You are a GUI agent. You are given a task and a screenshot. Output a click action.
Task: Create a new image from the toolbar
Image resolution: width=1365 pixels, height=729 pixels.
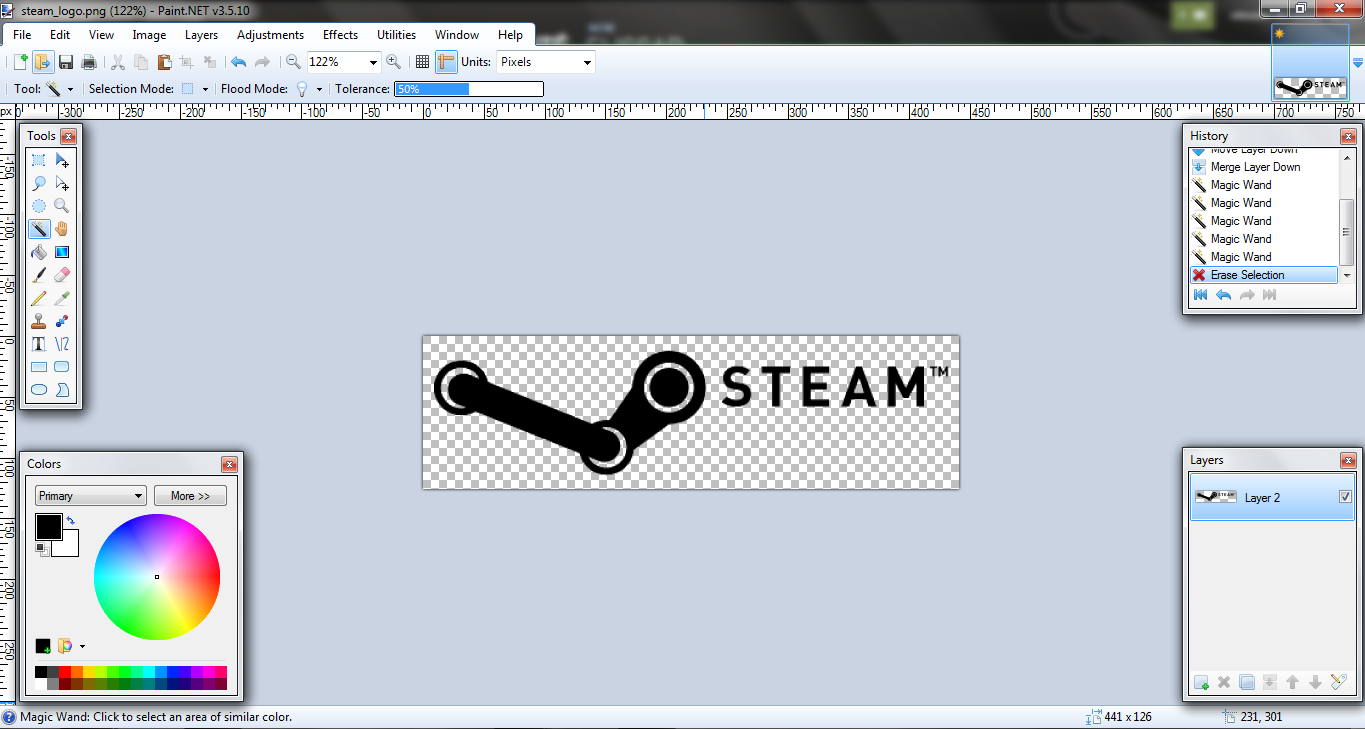pyautogui.click(x=21, y=62)
